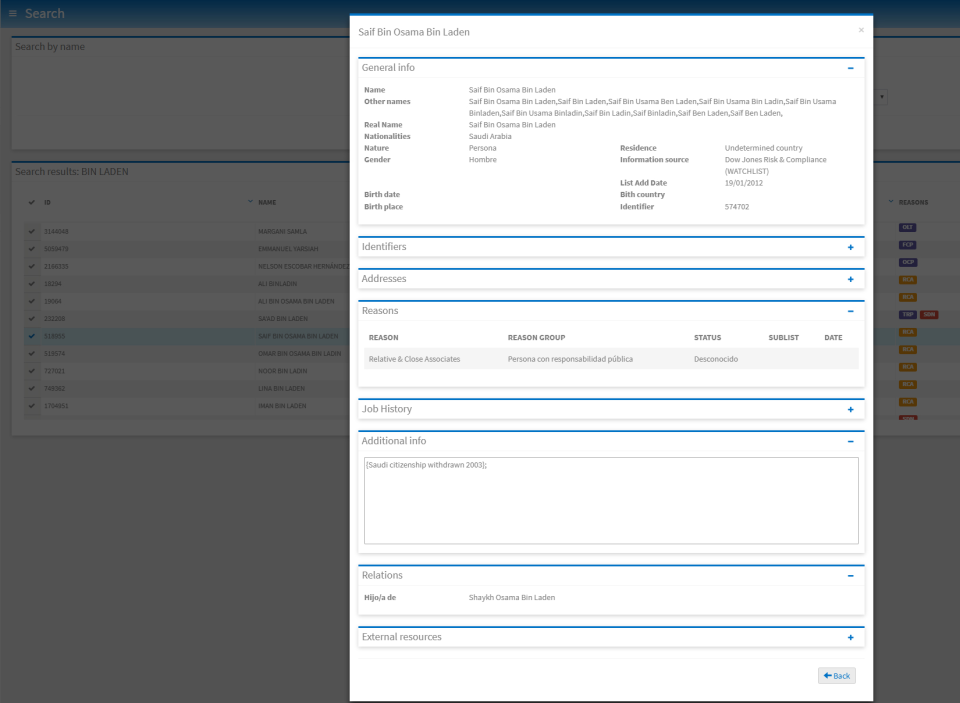Viewport: 960px width, 703px height.
Task: Open the hamburger navigation menu
Action: pyautogui.click(x=12, y=13)
